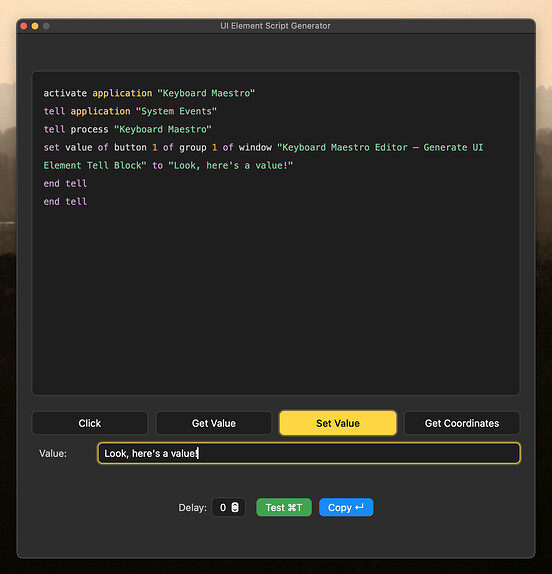The height and width of the screenshot is (574, 552).
Task: Click the line 'tell process "Keyboard Maestro"'
Action: click(128, 129)
